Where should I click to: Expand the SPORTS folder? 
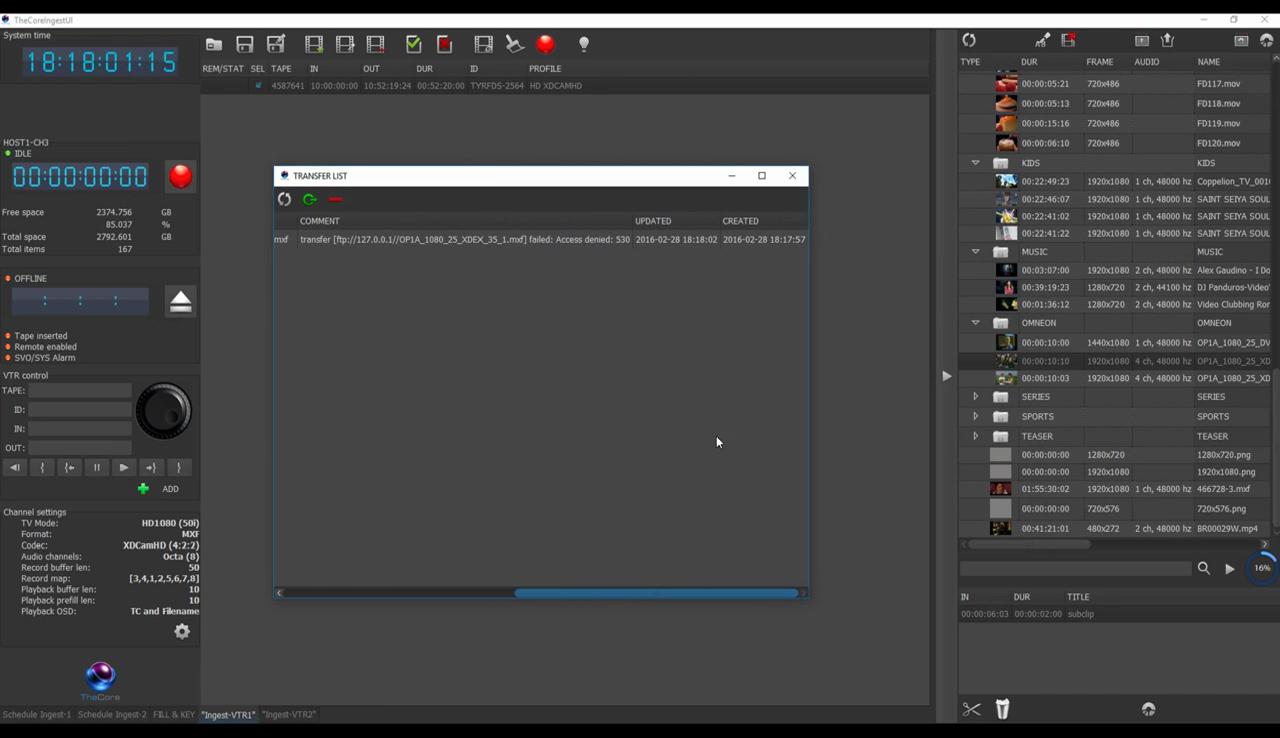click(x=975, y=416)
